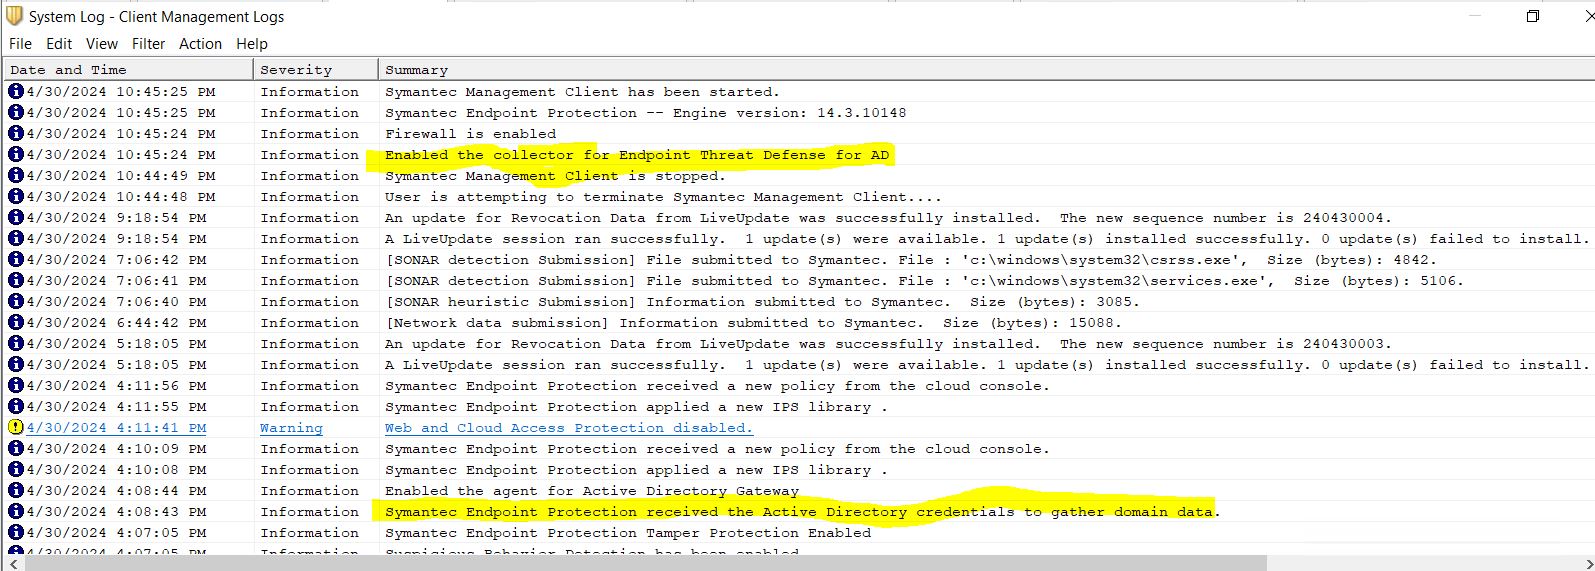This screenshot has height=571, width=1595.
Task: Click the 4/30/2024 10:44:49 PM date cell
Action: [121, 176]
